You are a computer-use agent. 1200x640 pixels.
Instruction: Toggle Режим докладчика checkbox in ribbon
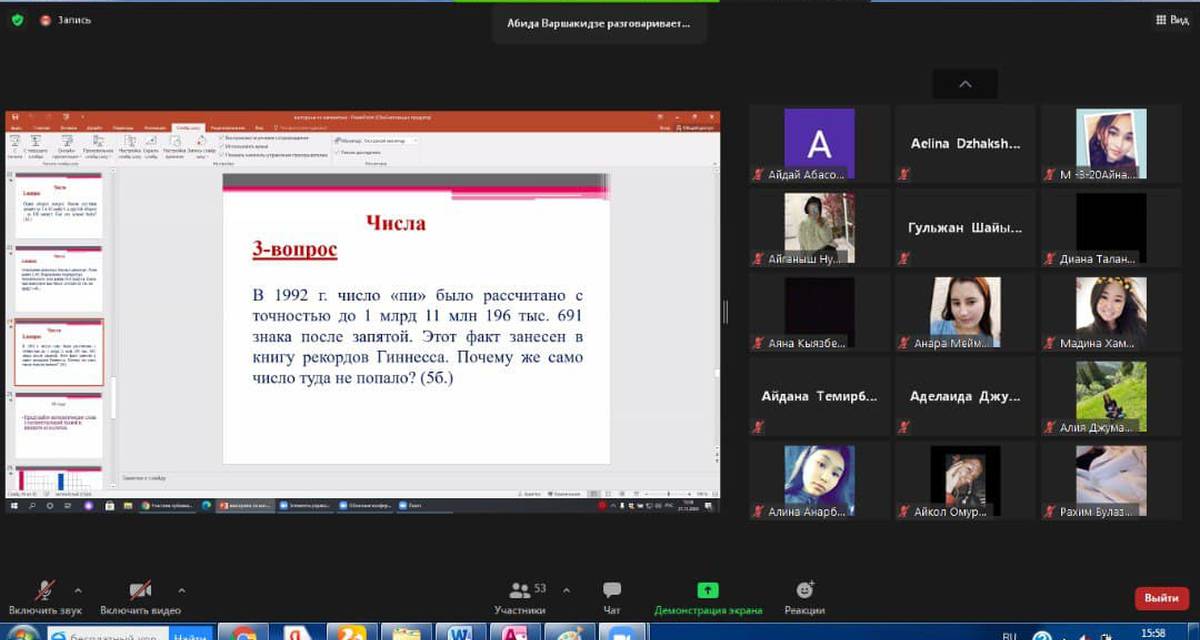[x=337, y=152]
